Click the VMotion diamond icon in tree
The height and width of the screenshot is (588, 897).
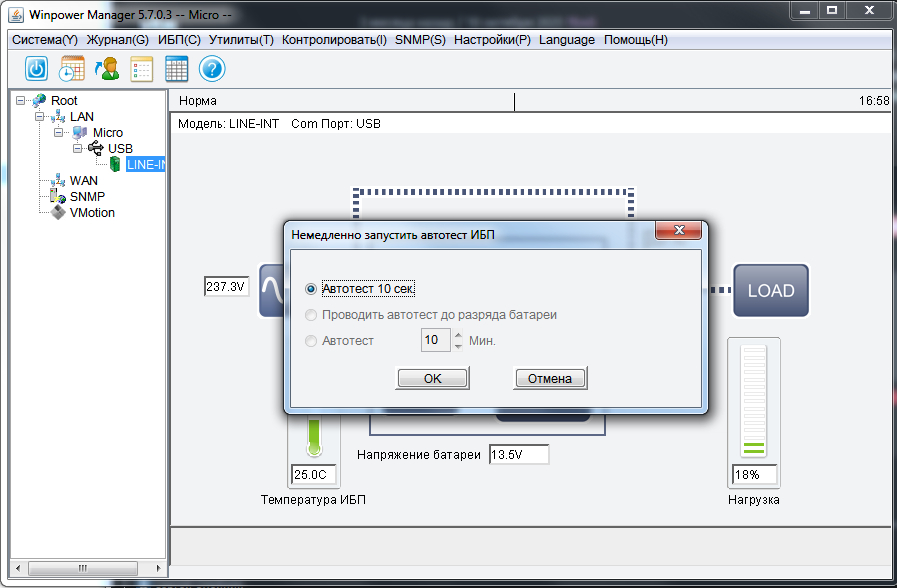click(58, 213)
